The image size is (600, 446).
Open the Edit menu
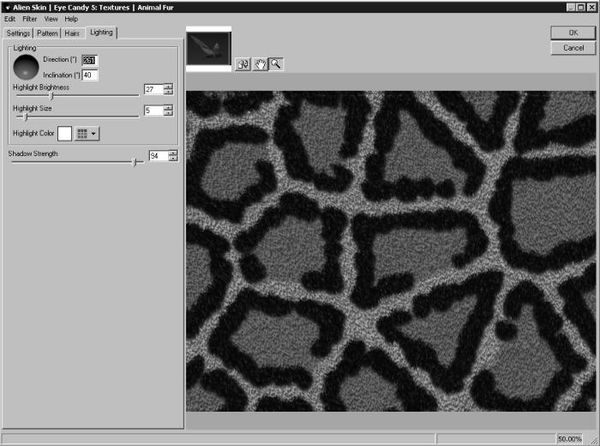tap(10, 19)
